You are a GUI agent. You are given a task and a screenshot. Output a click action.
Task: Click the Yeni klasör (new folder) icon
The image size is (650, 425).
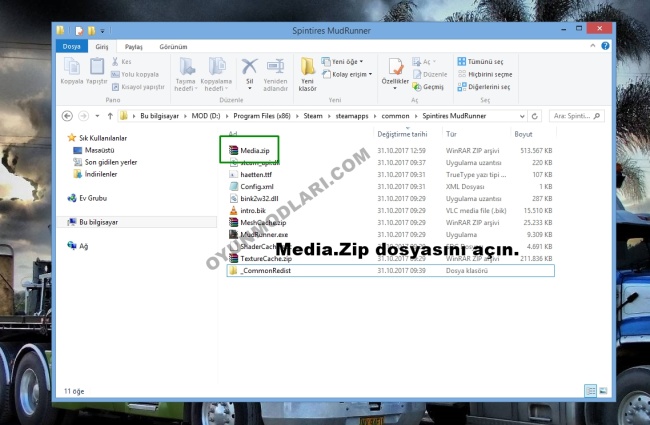[309, 71]
